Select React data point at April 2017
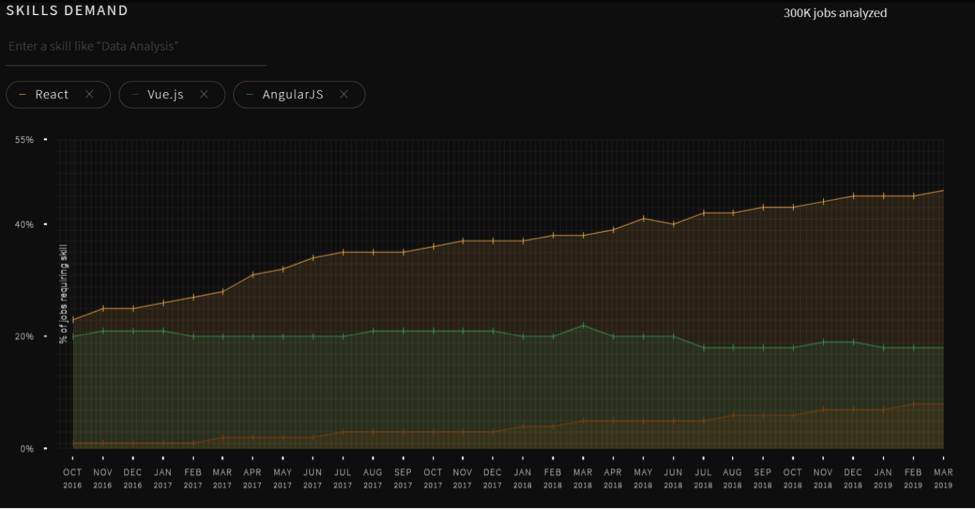The width and height of the screenshot is (975, 509). point(253,274)
